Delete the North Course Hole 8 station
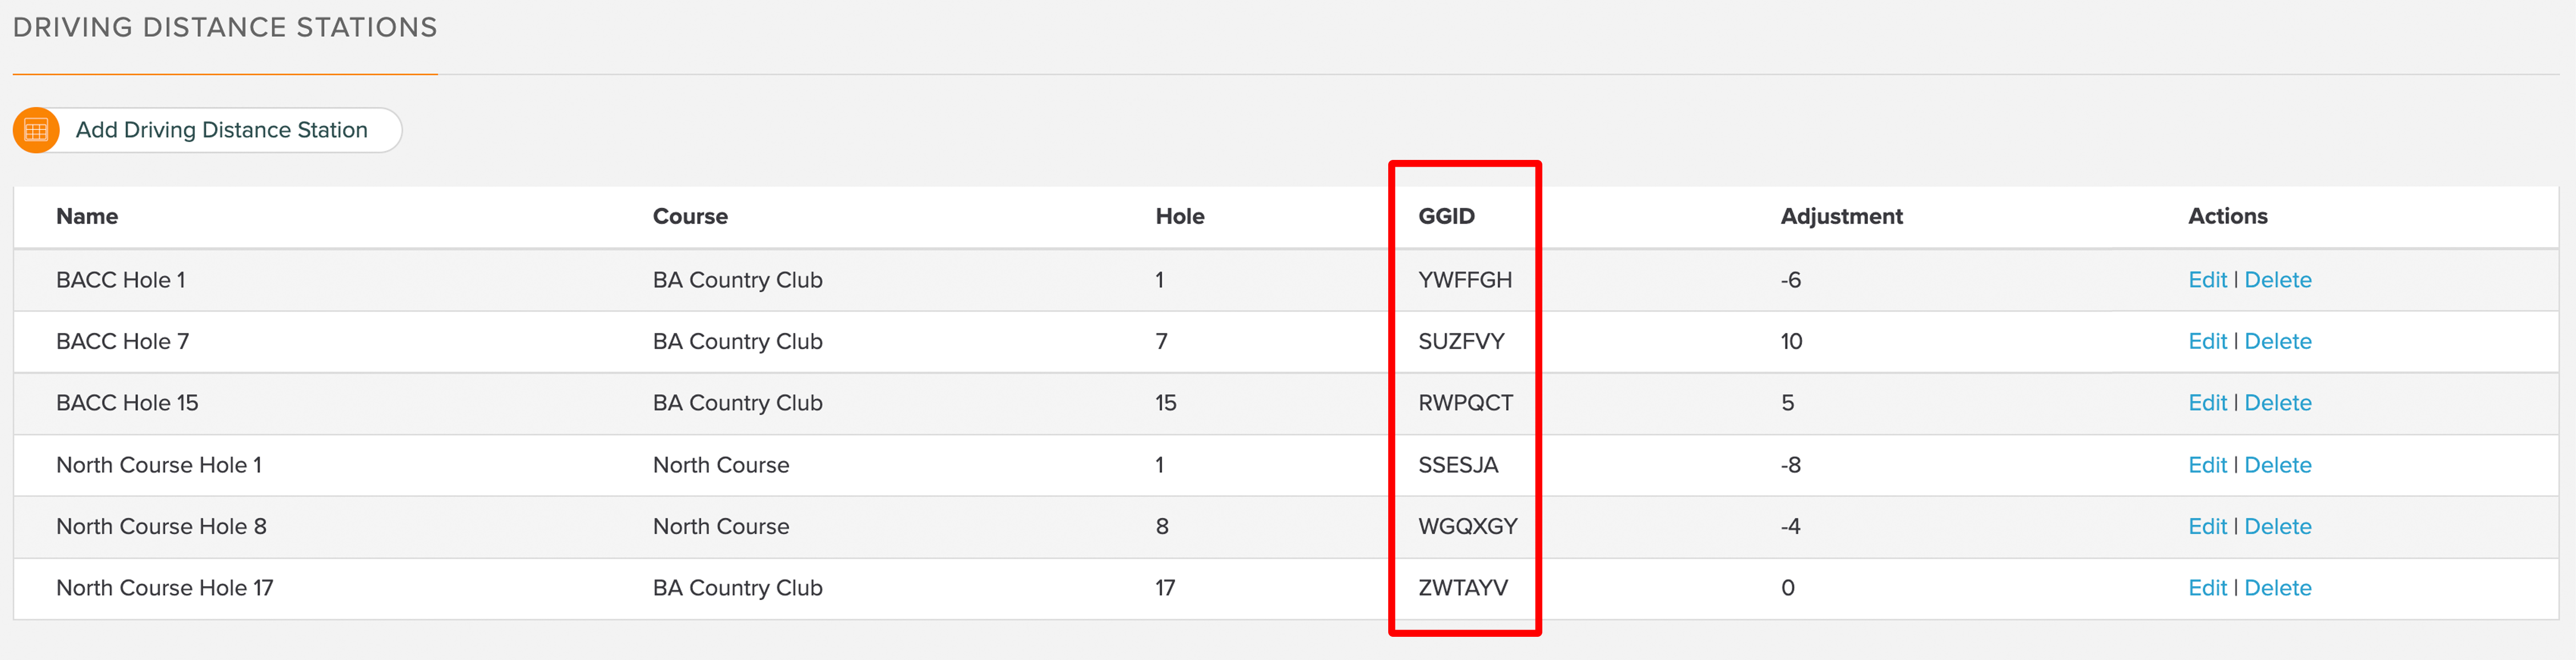The height and width of the screenshot is (660, 2576). [2278, 526]
